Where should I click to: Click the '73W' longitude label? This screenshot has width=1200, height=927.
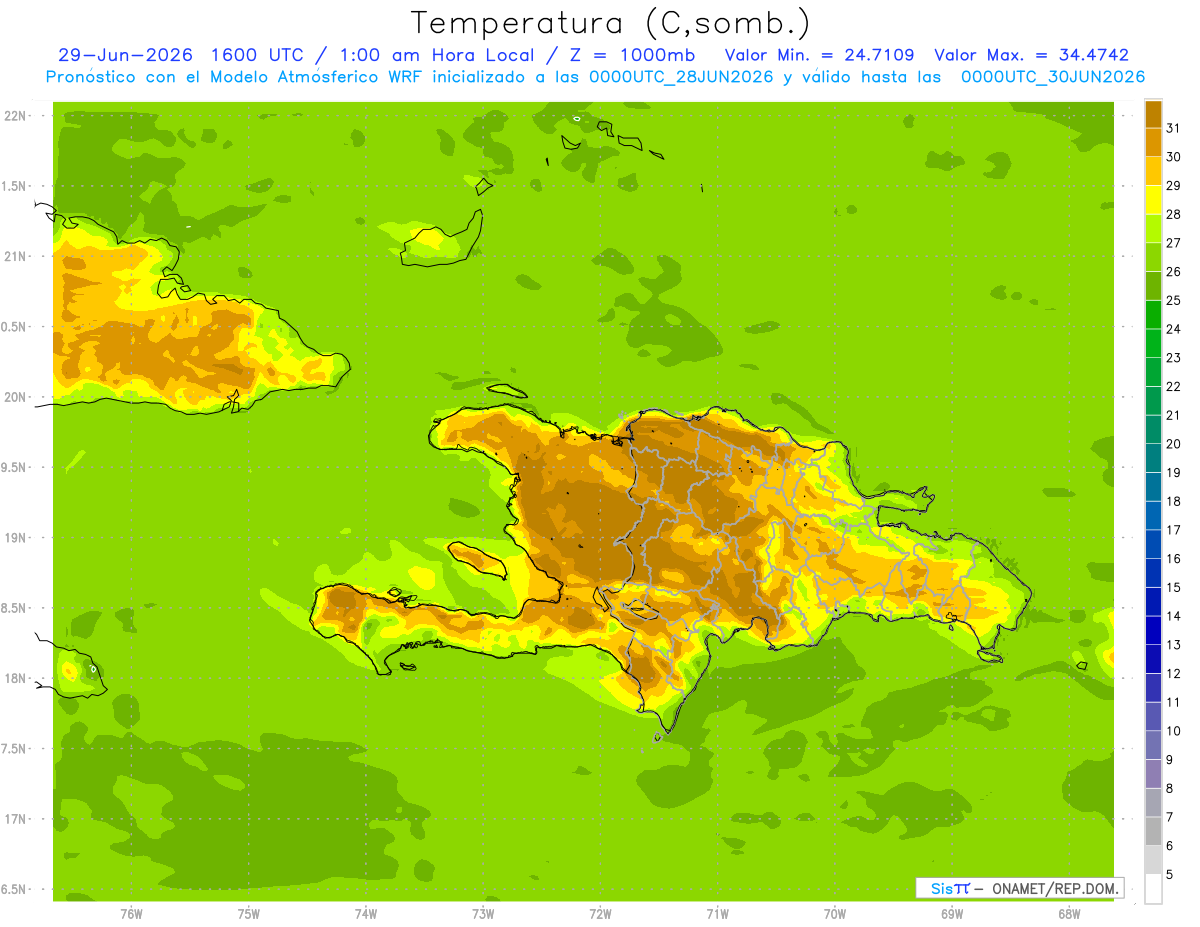click(x=483, y=913)
